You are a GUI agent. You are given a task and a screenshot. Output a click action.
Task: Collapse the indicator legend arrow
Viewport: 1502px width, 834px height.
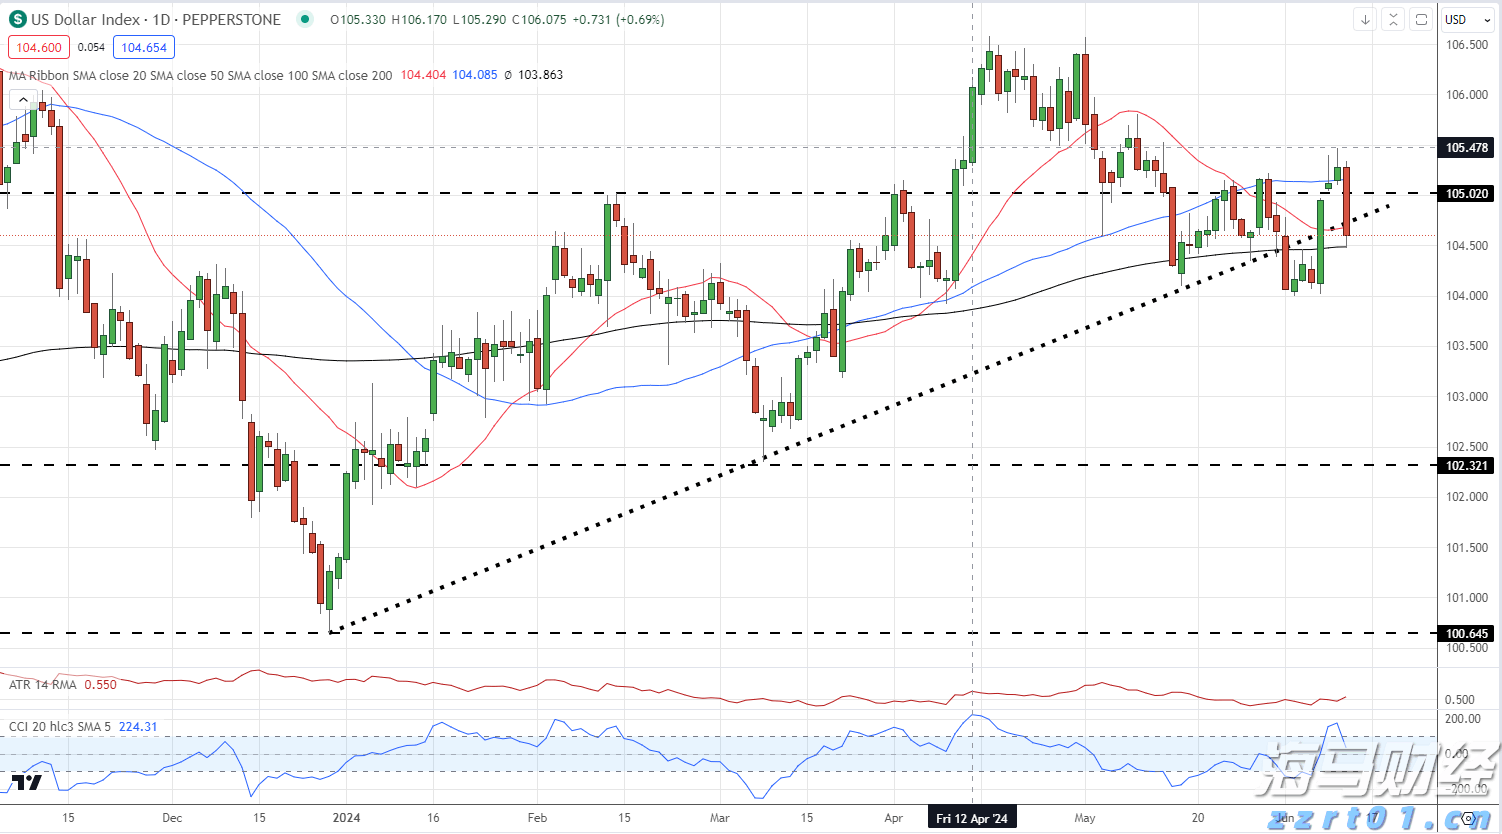(x=22, y=99)
